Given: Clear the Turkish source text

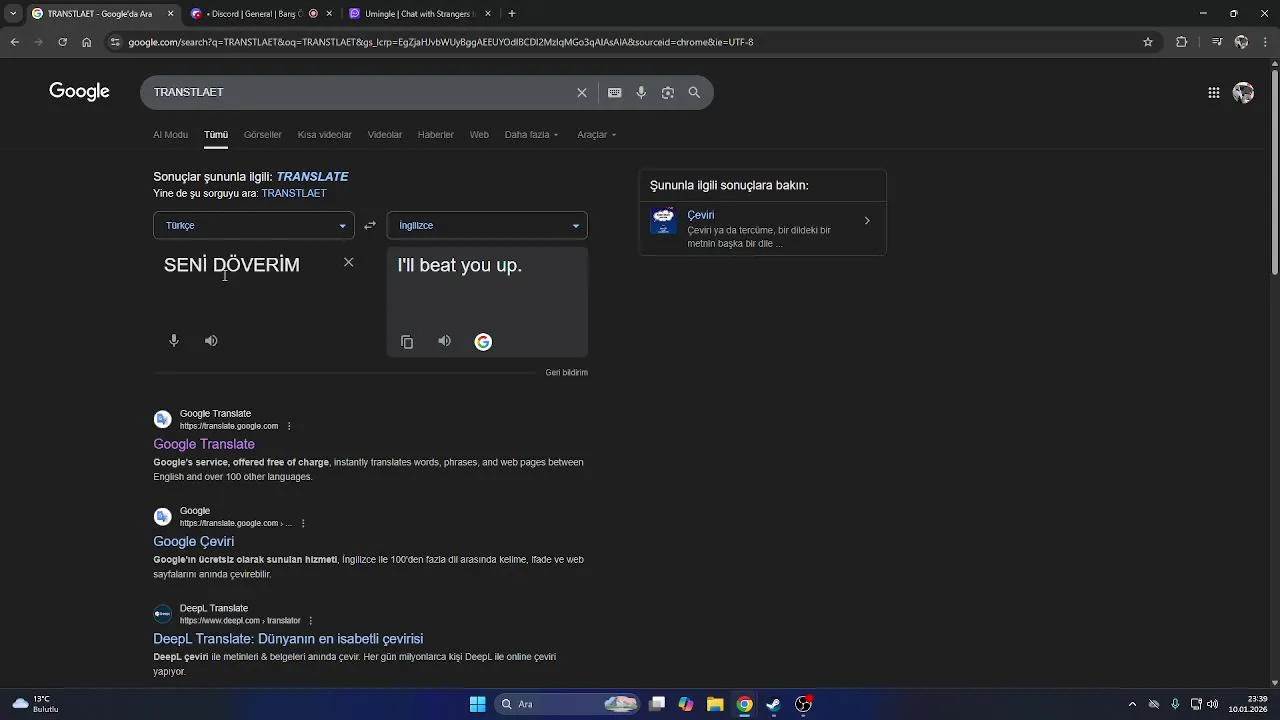Looking at the screenshot, I should [348, 262].
